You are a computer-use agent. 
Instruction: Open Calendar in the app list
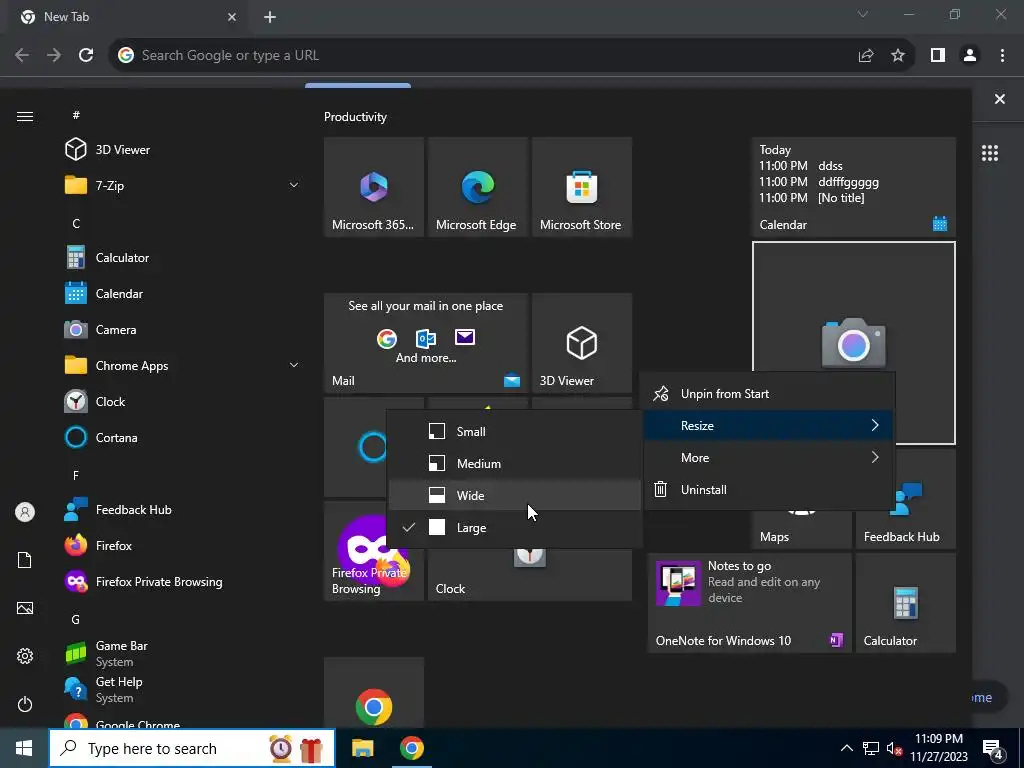[x=183, y=294]
